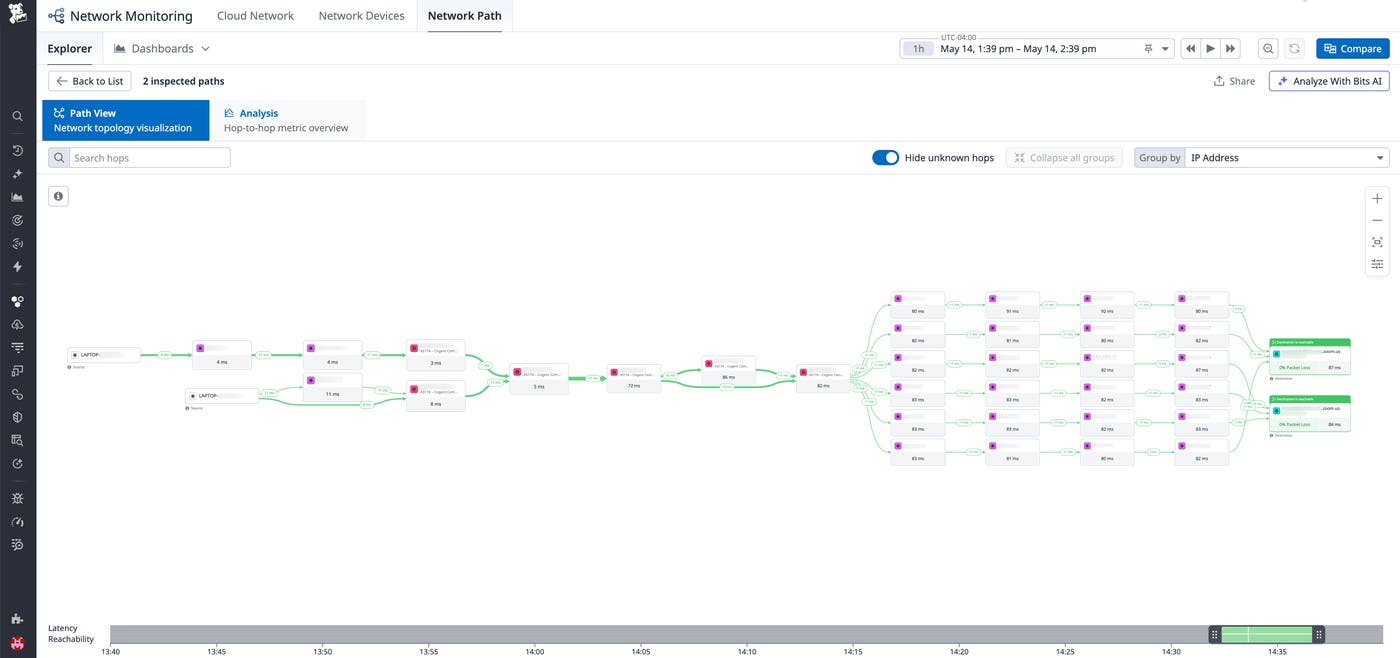
Task: Switch to the Network Devices tab
Action: (361, 16)
